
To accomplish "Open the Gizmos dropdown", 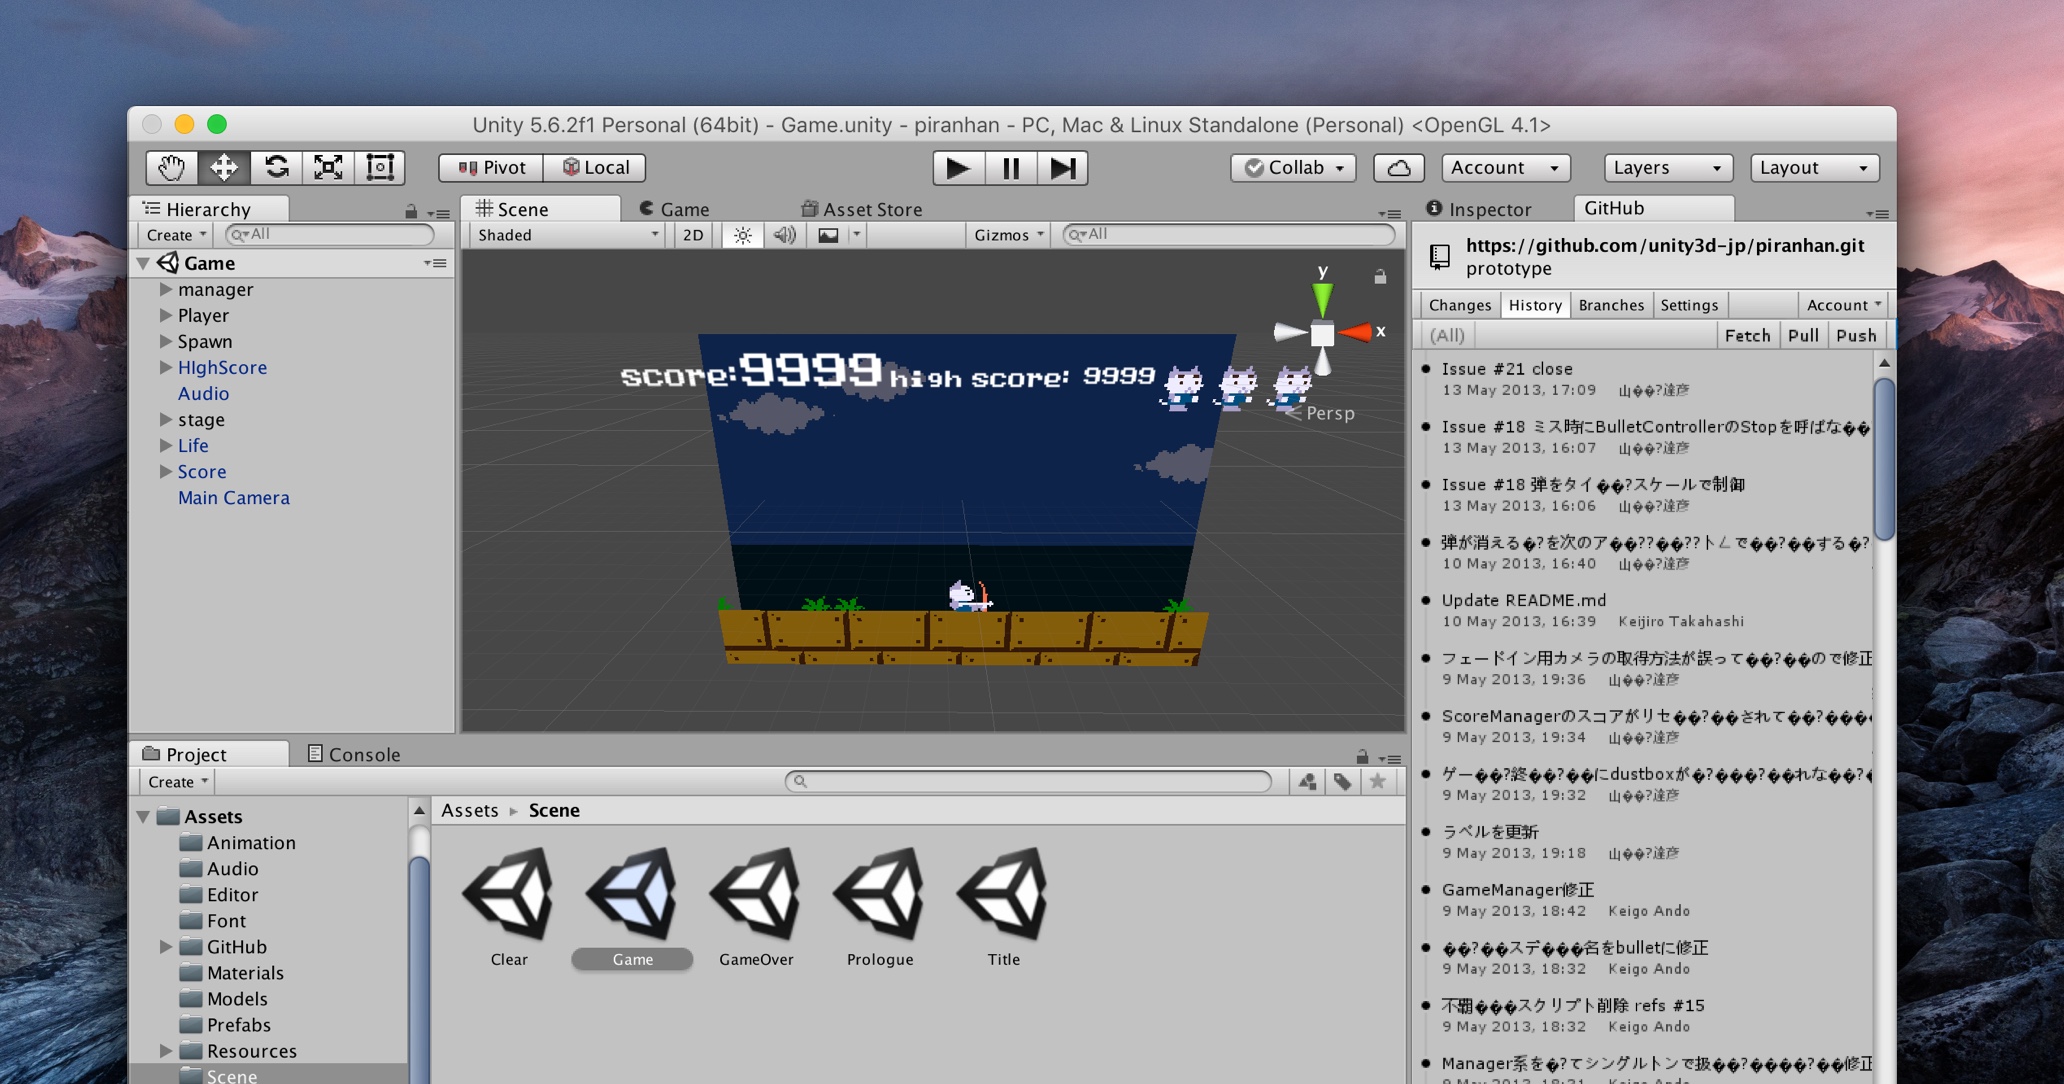I will pyautogui.click(x=1008, y=235).
